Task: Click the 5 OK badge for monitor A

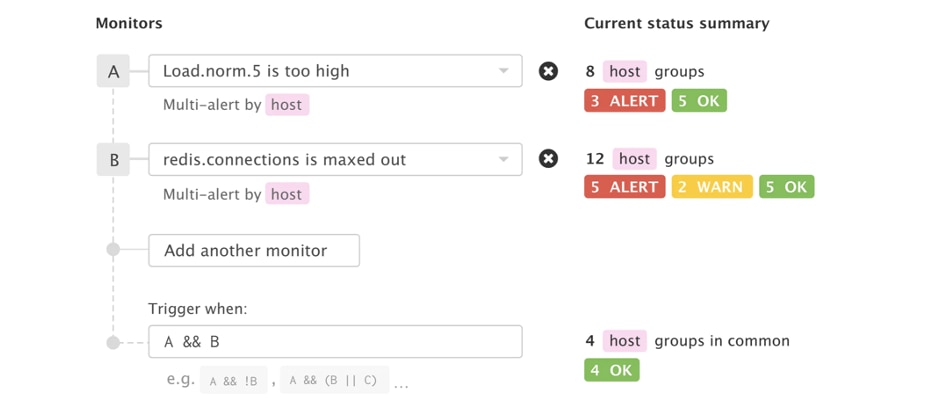Action: point(699,101)
